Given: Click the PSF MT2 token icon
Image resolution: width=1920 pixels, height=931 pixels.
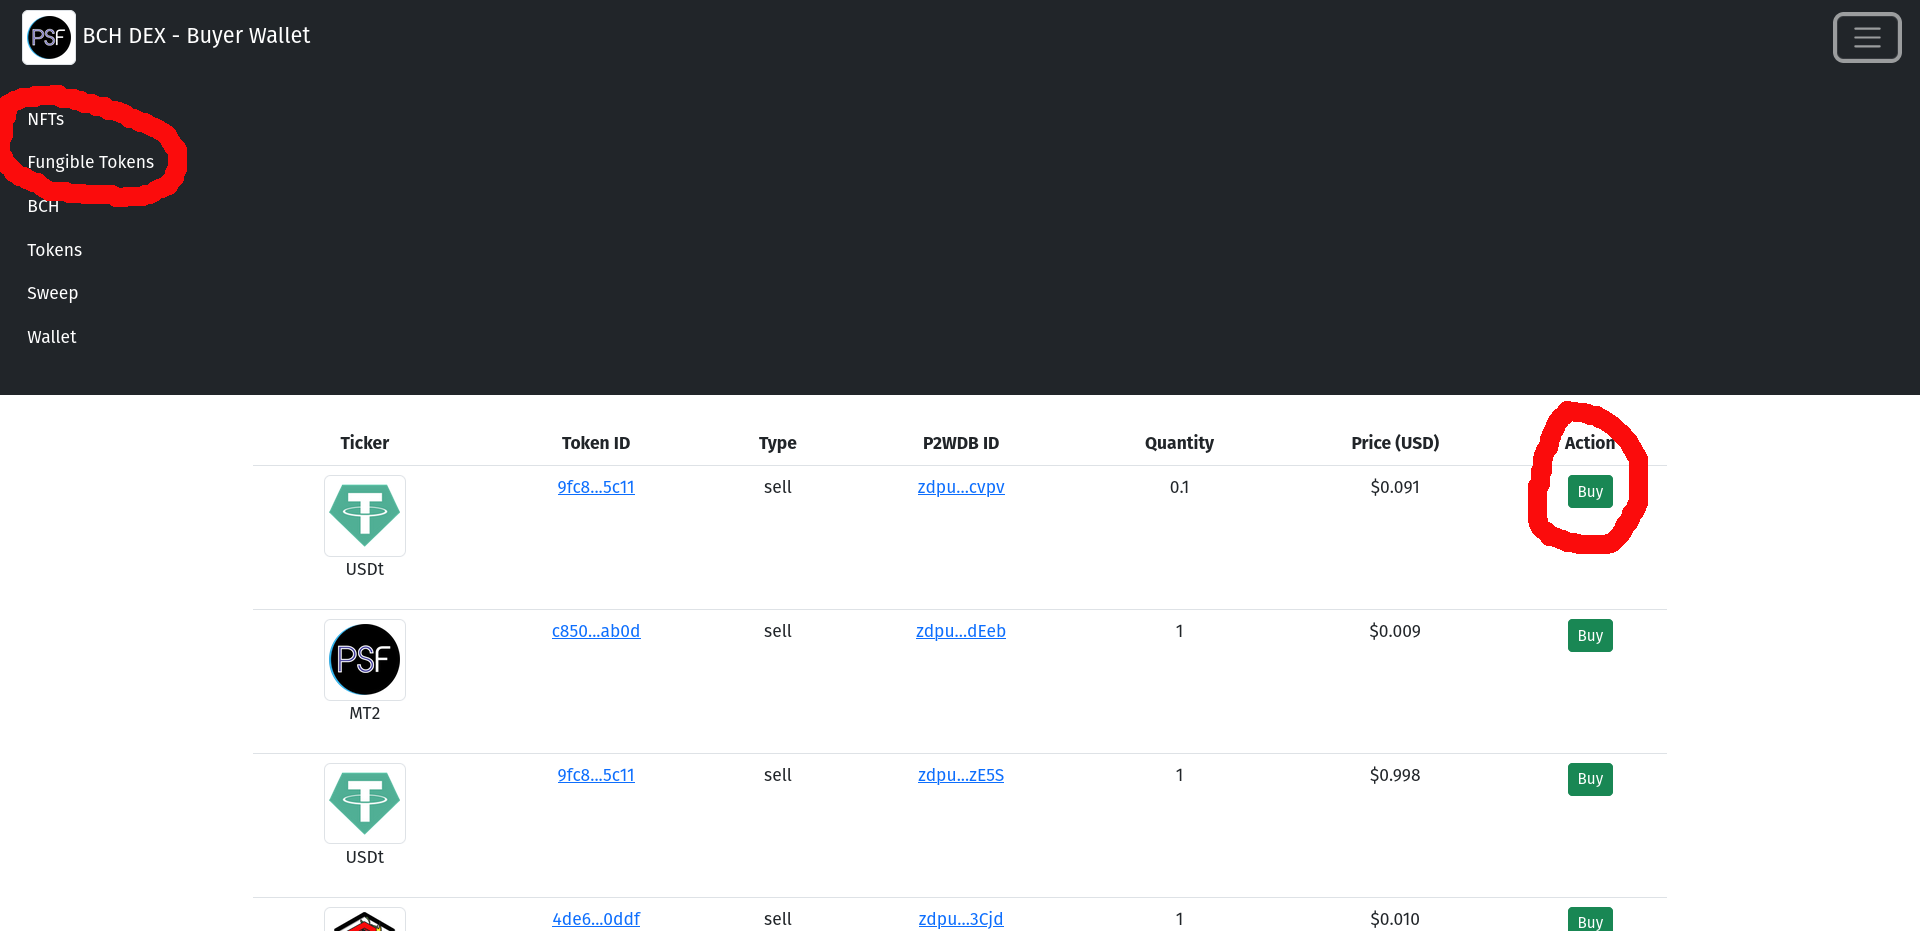Looking at the screenshot, I should [365, 660].
